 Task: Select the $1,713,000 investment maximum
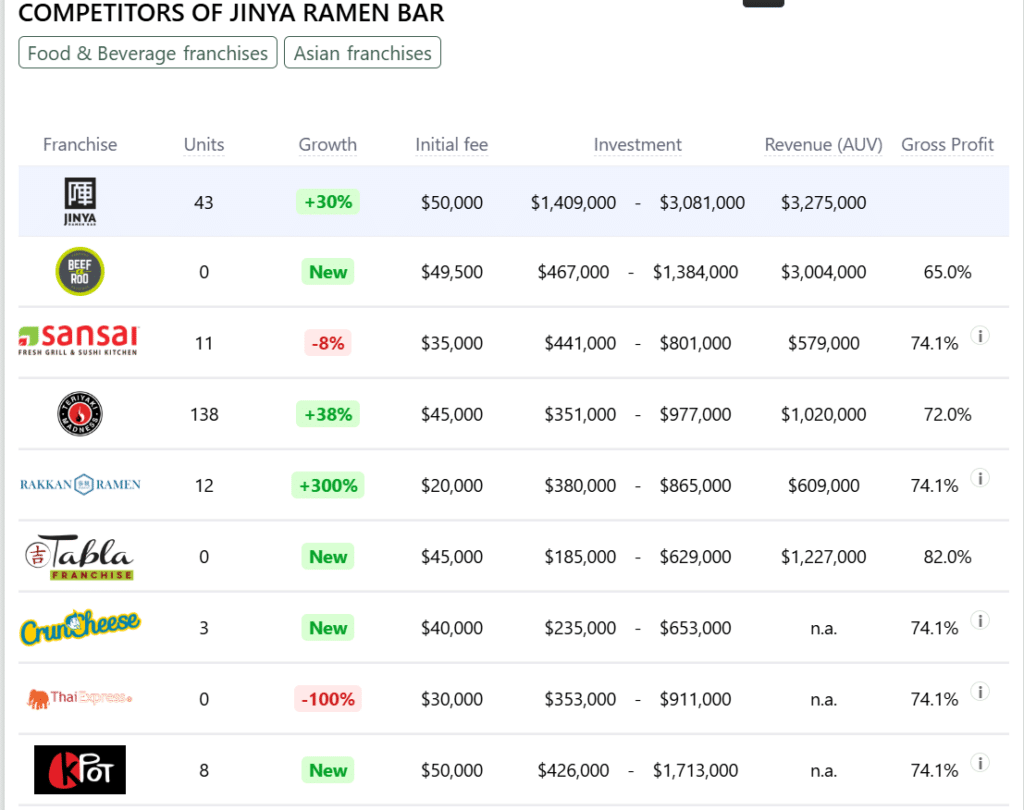[x=696, y=770]
